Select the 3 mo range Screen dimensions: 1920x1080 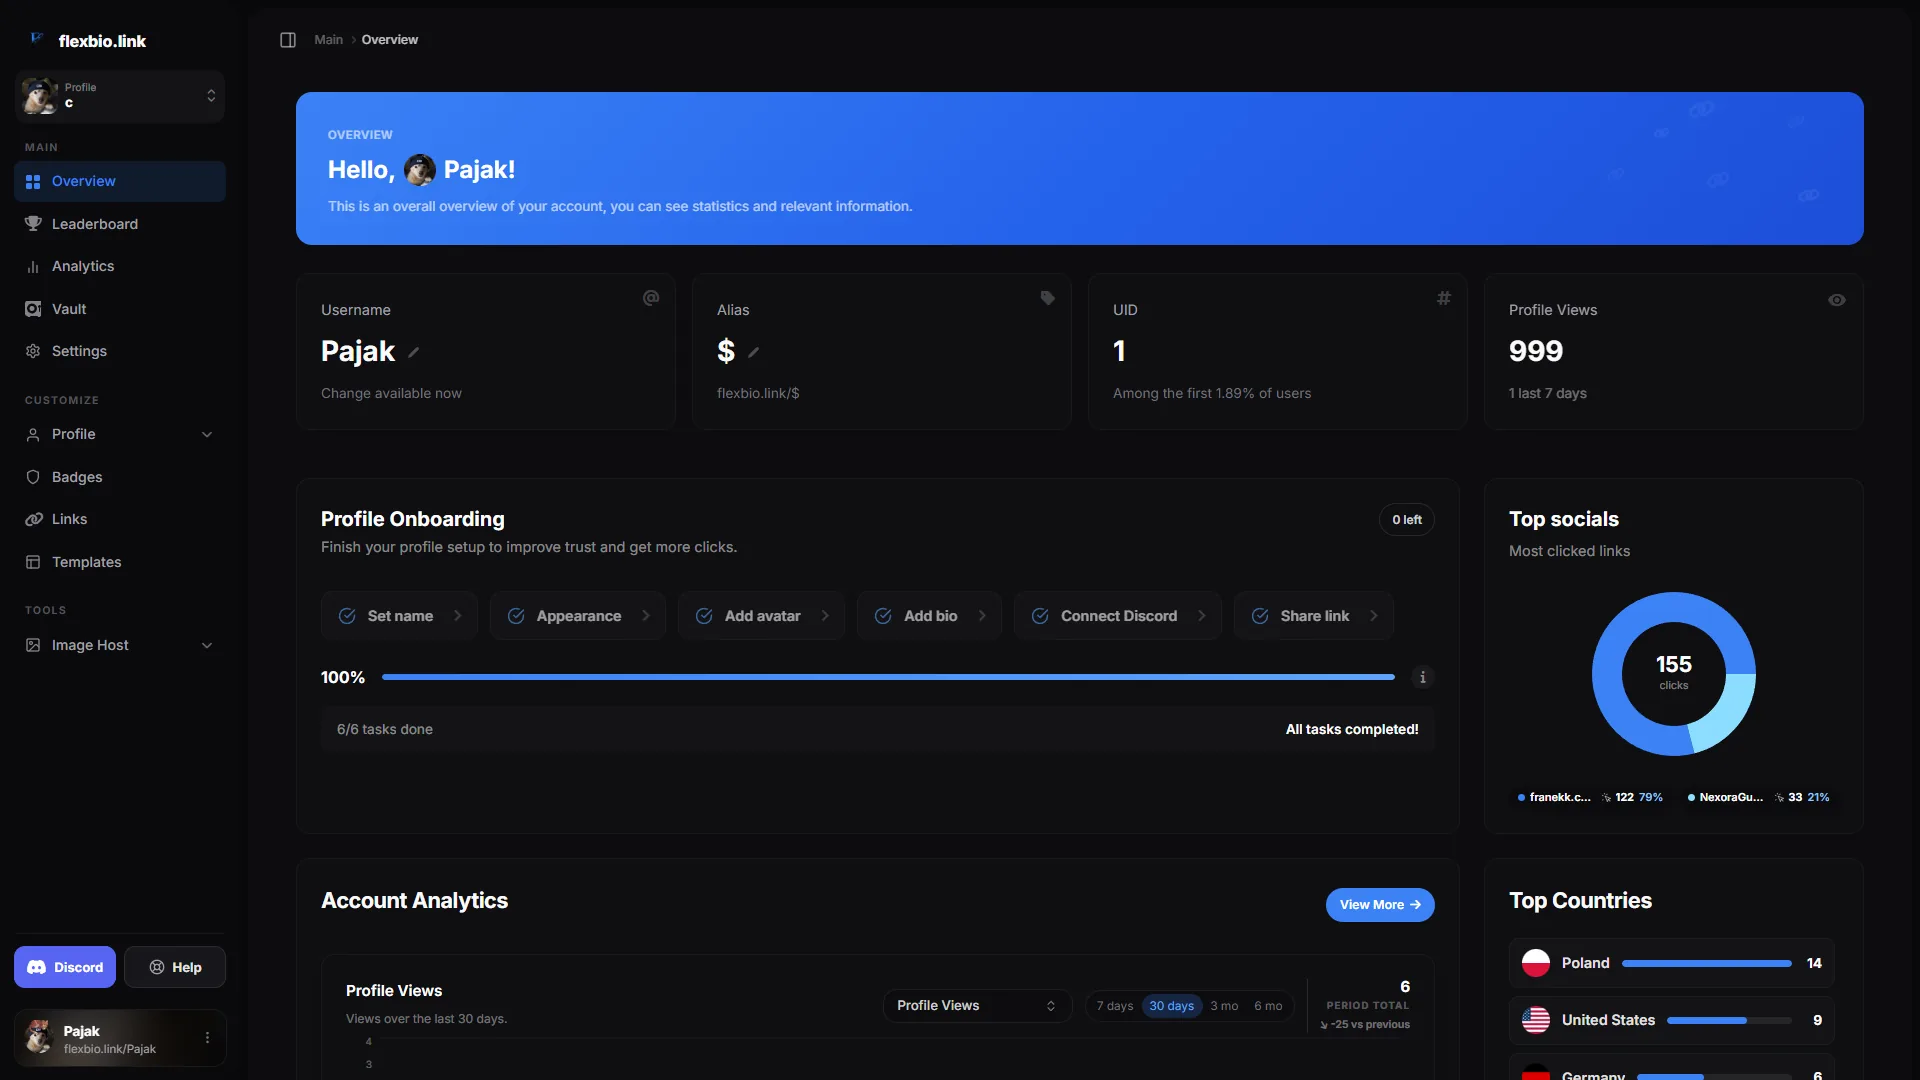pyautogui.click(x=1224, y=1006)
